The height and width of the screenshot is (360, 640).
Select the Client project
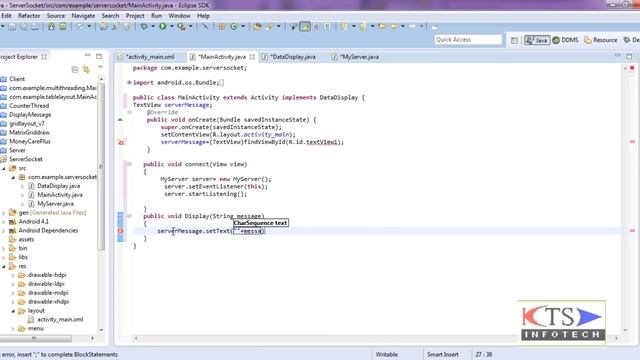[17, 79]
